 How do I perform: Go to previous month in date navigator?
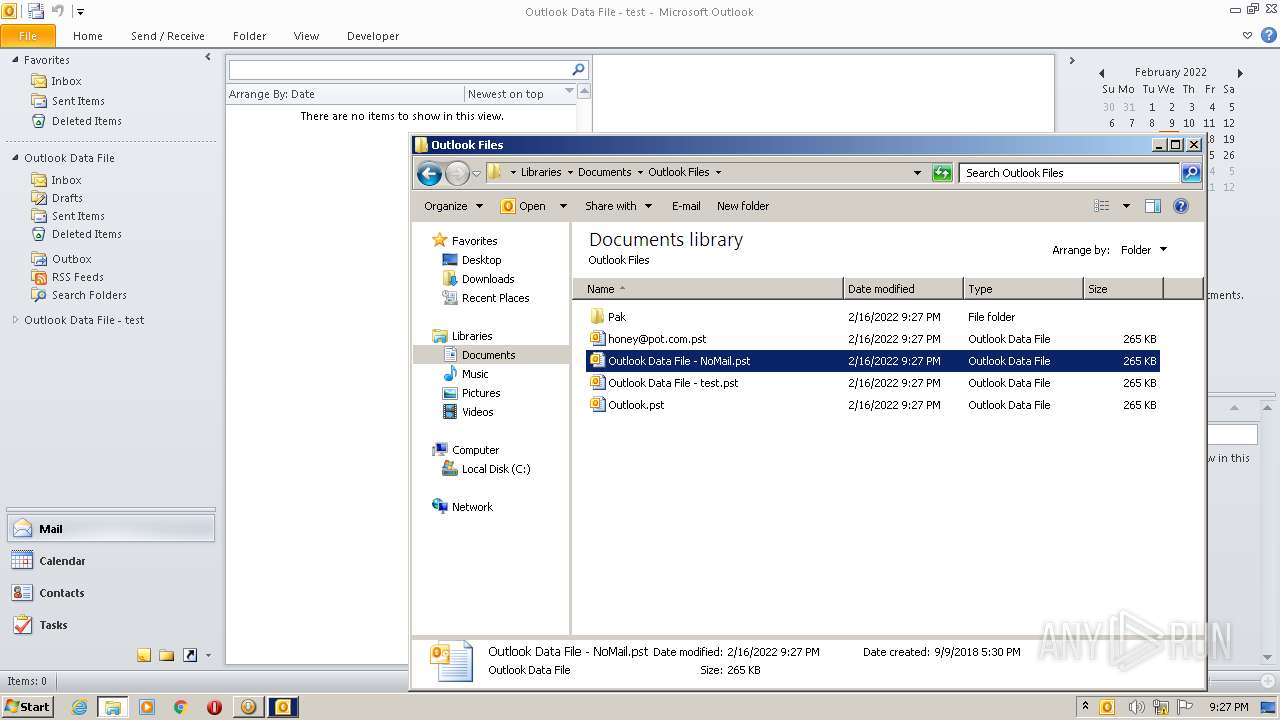point(1102,73)
